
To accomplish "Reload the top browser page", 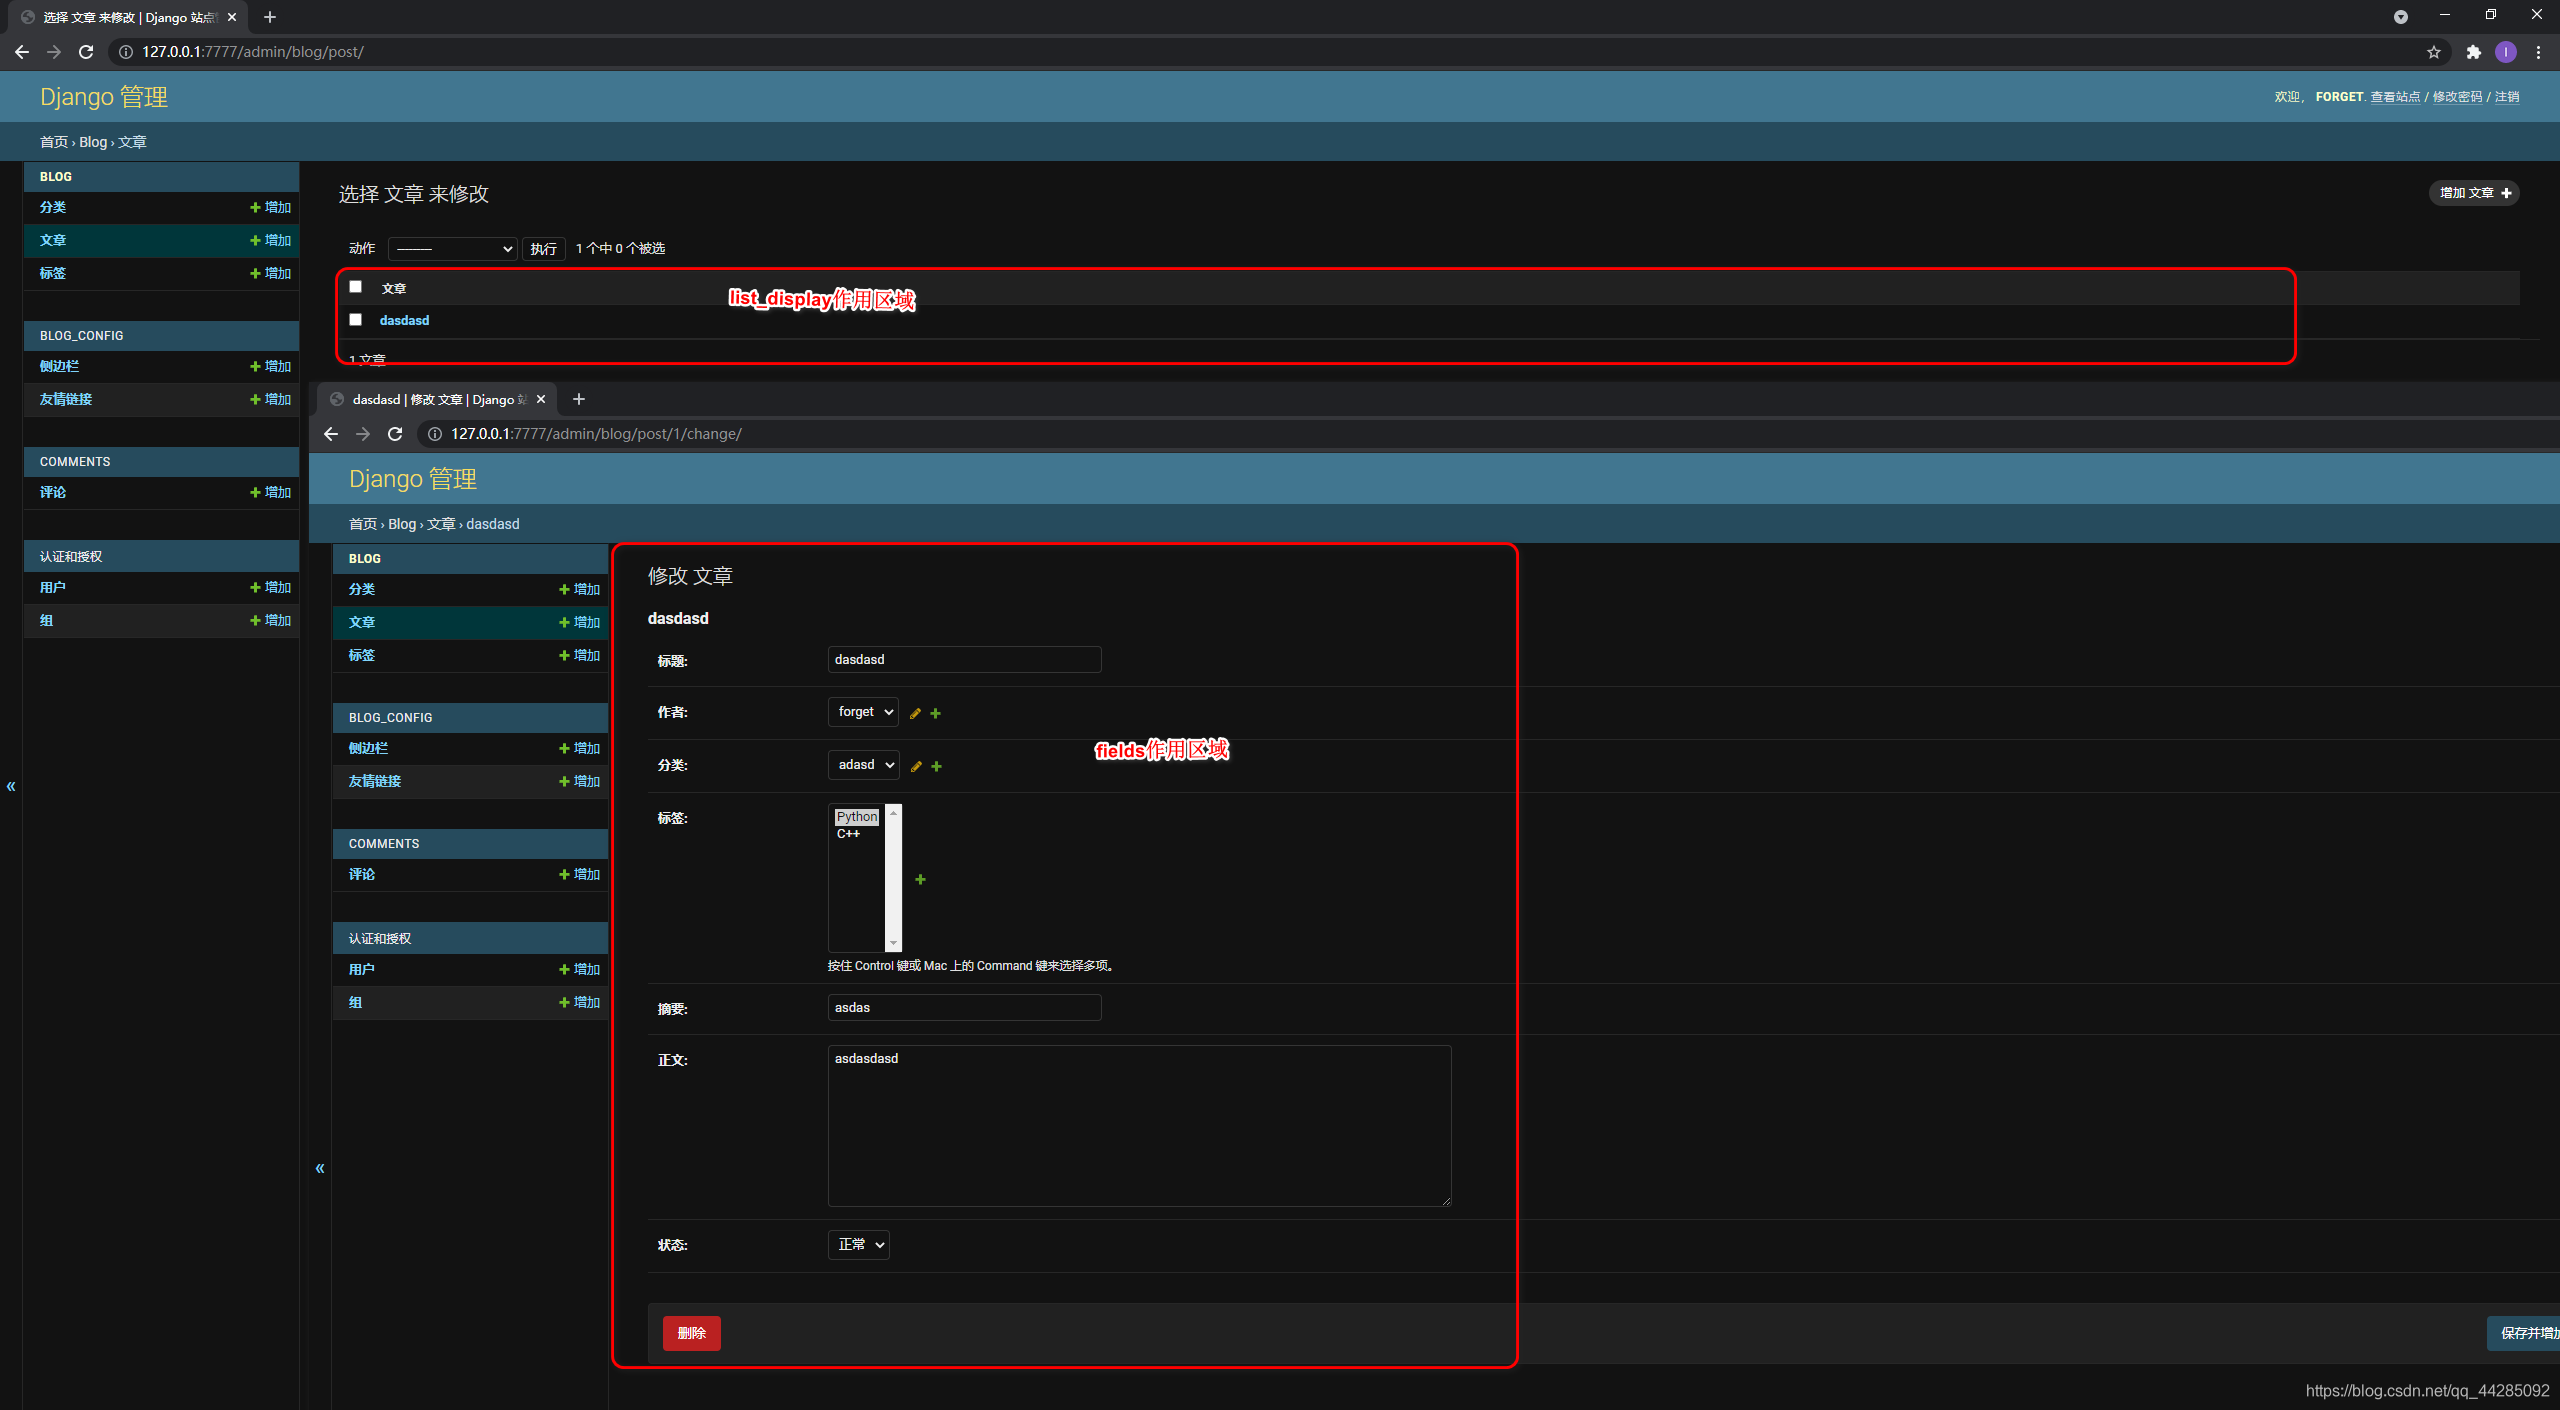I will tap(86, 52).
